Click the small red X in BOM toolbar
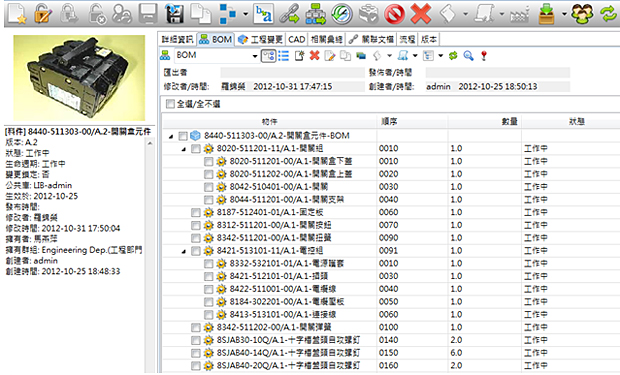 point(314,56)
